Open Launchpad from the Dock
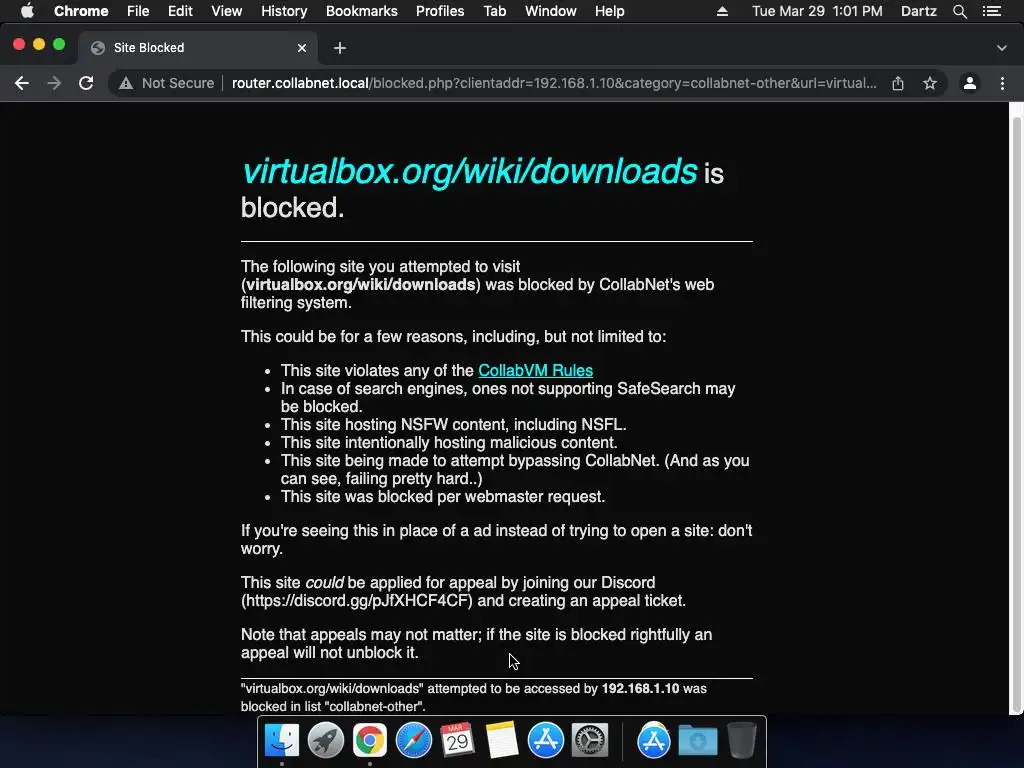Image resolution: width=1024 pixels, height=768 pixels. click(x=326, y=740)
